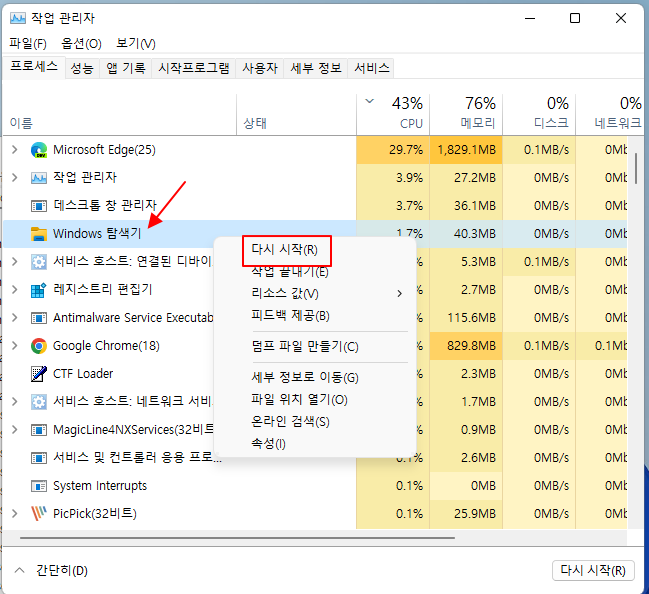Open the 리소스 값(V) submenu arrow

pyautogui.click(x=399, y=294)
